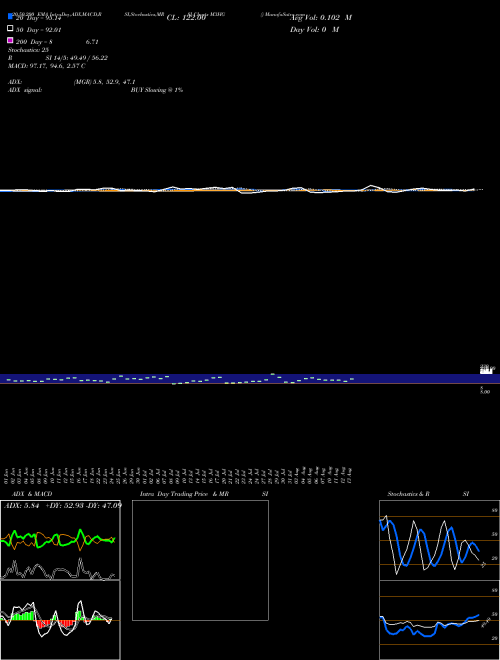Open the Stochastics & RSI panel title
500x660 pixels.
[x=428, y=494]
